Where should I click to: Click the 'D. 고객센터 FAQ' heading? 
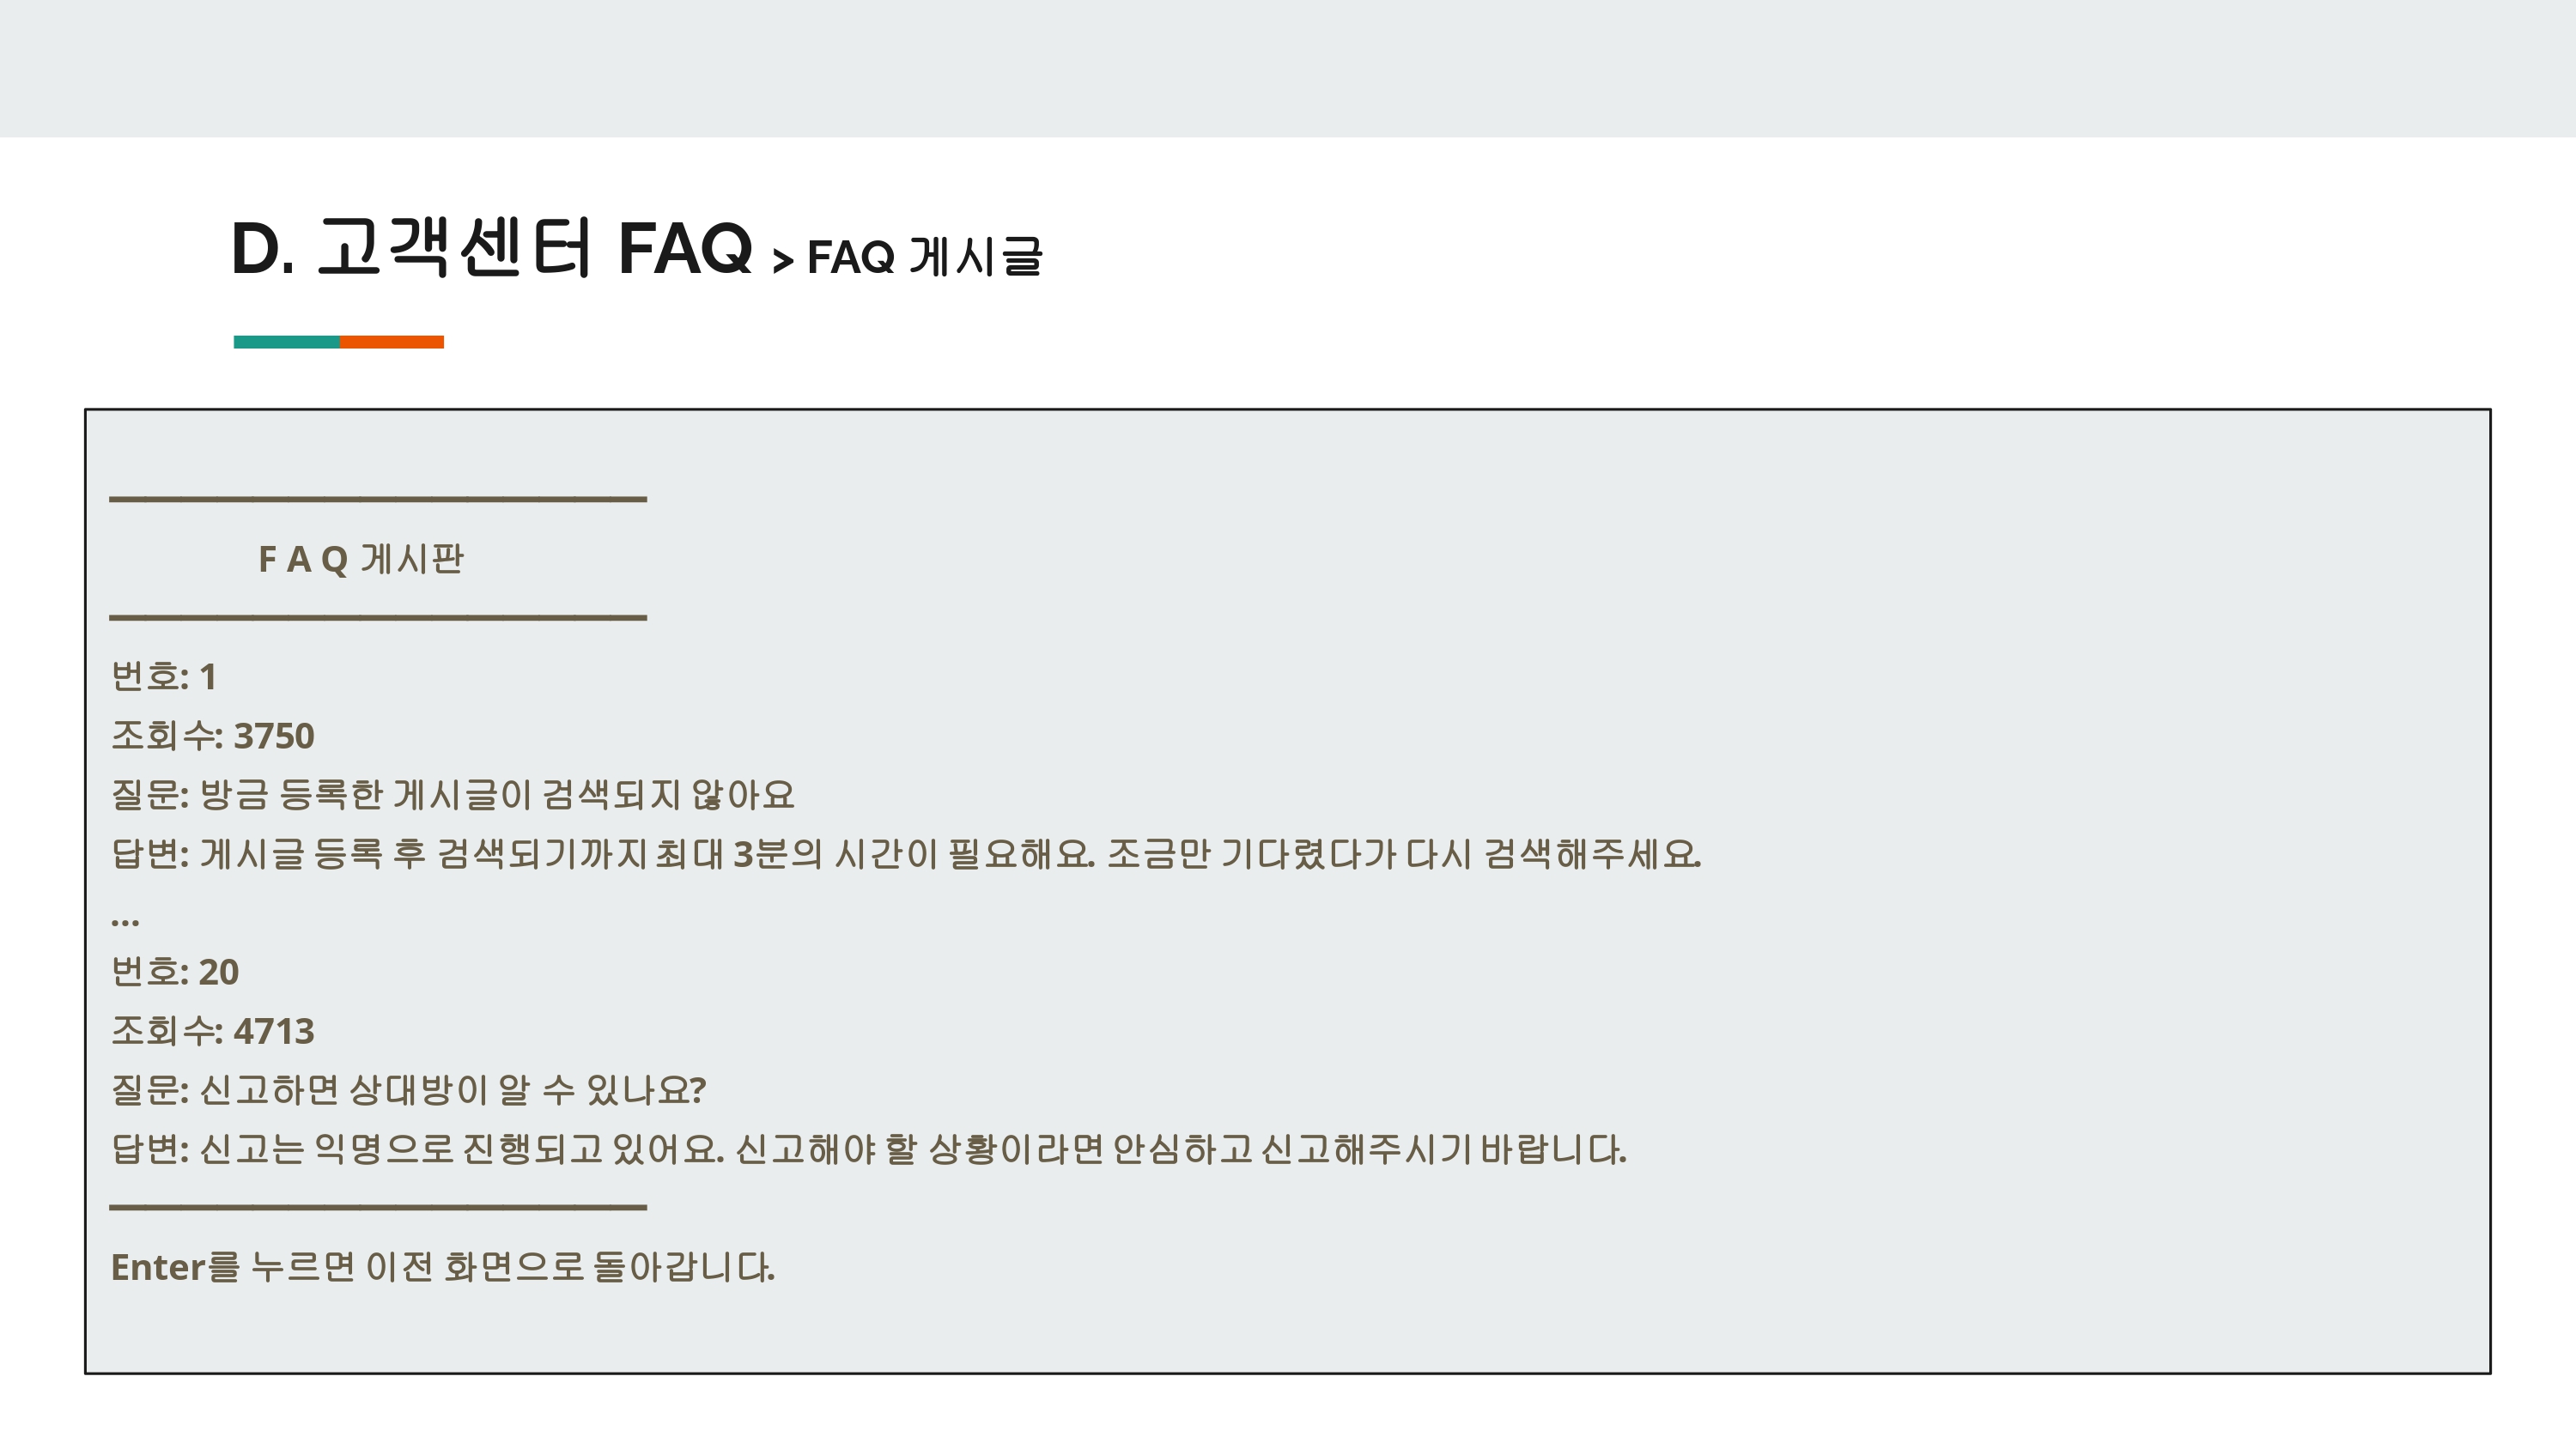tap(491, 248)
